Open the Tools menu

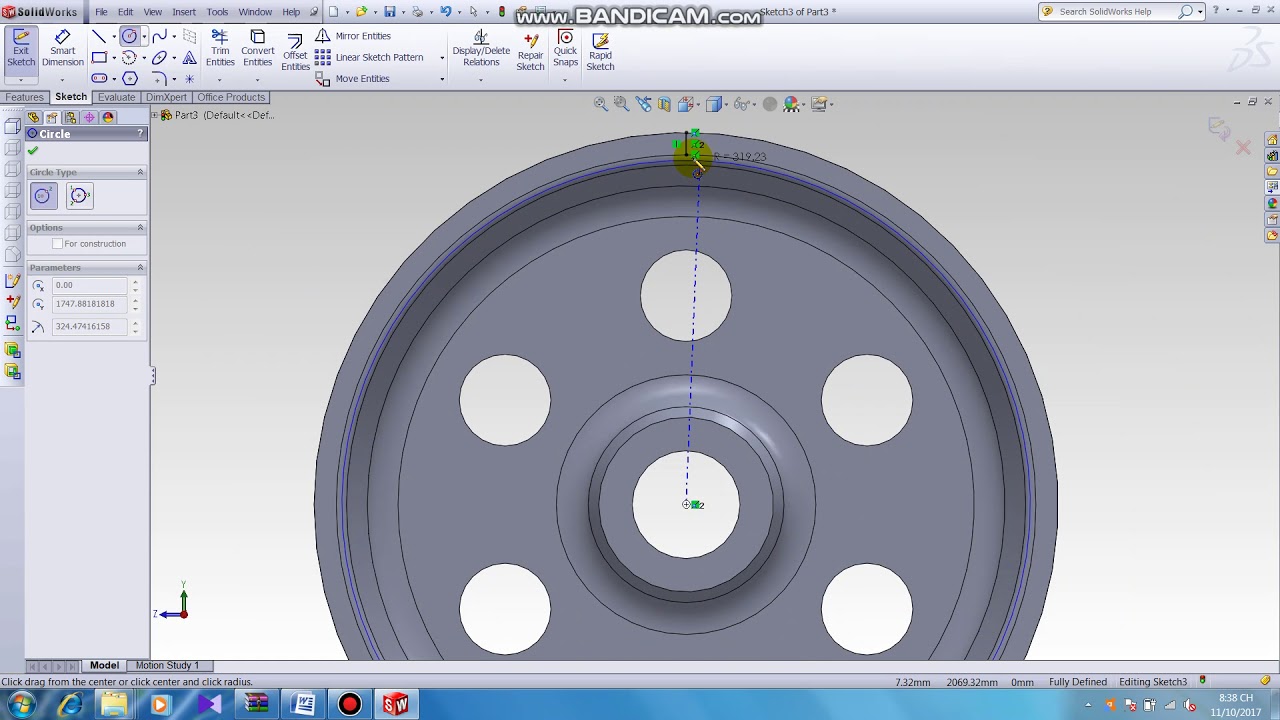coord(217,12)
